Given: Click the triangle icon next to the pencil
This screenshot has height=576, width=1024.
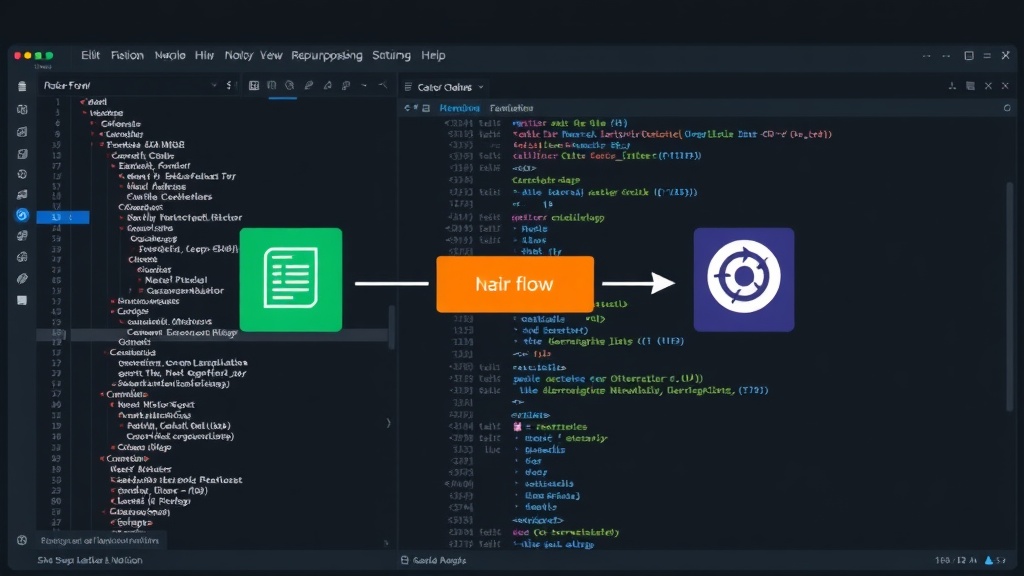Looking at the screenshot, I should (x=328, y=86).
